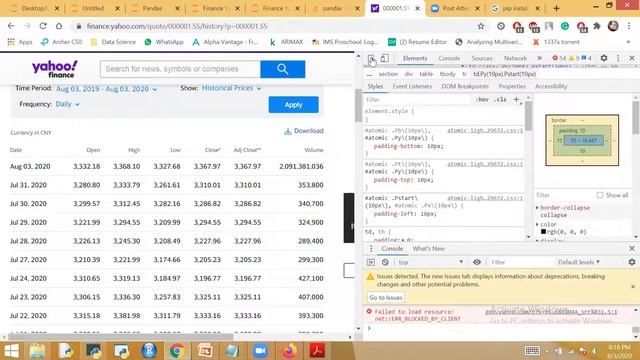Dismiss the issues detected banner
This screenshot has width=640, height=360.
pyautogui.click(x=633, y=287)
